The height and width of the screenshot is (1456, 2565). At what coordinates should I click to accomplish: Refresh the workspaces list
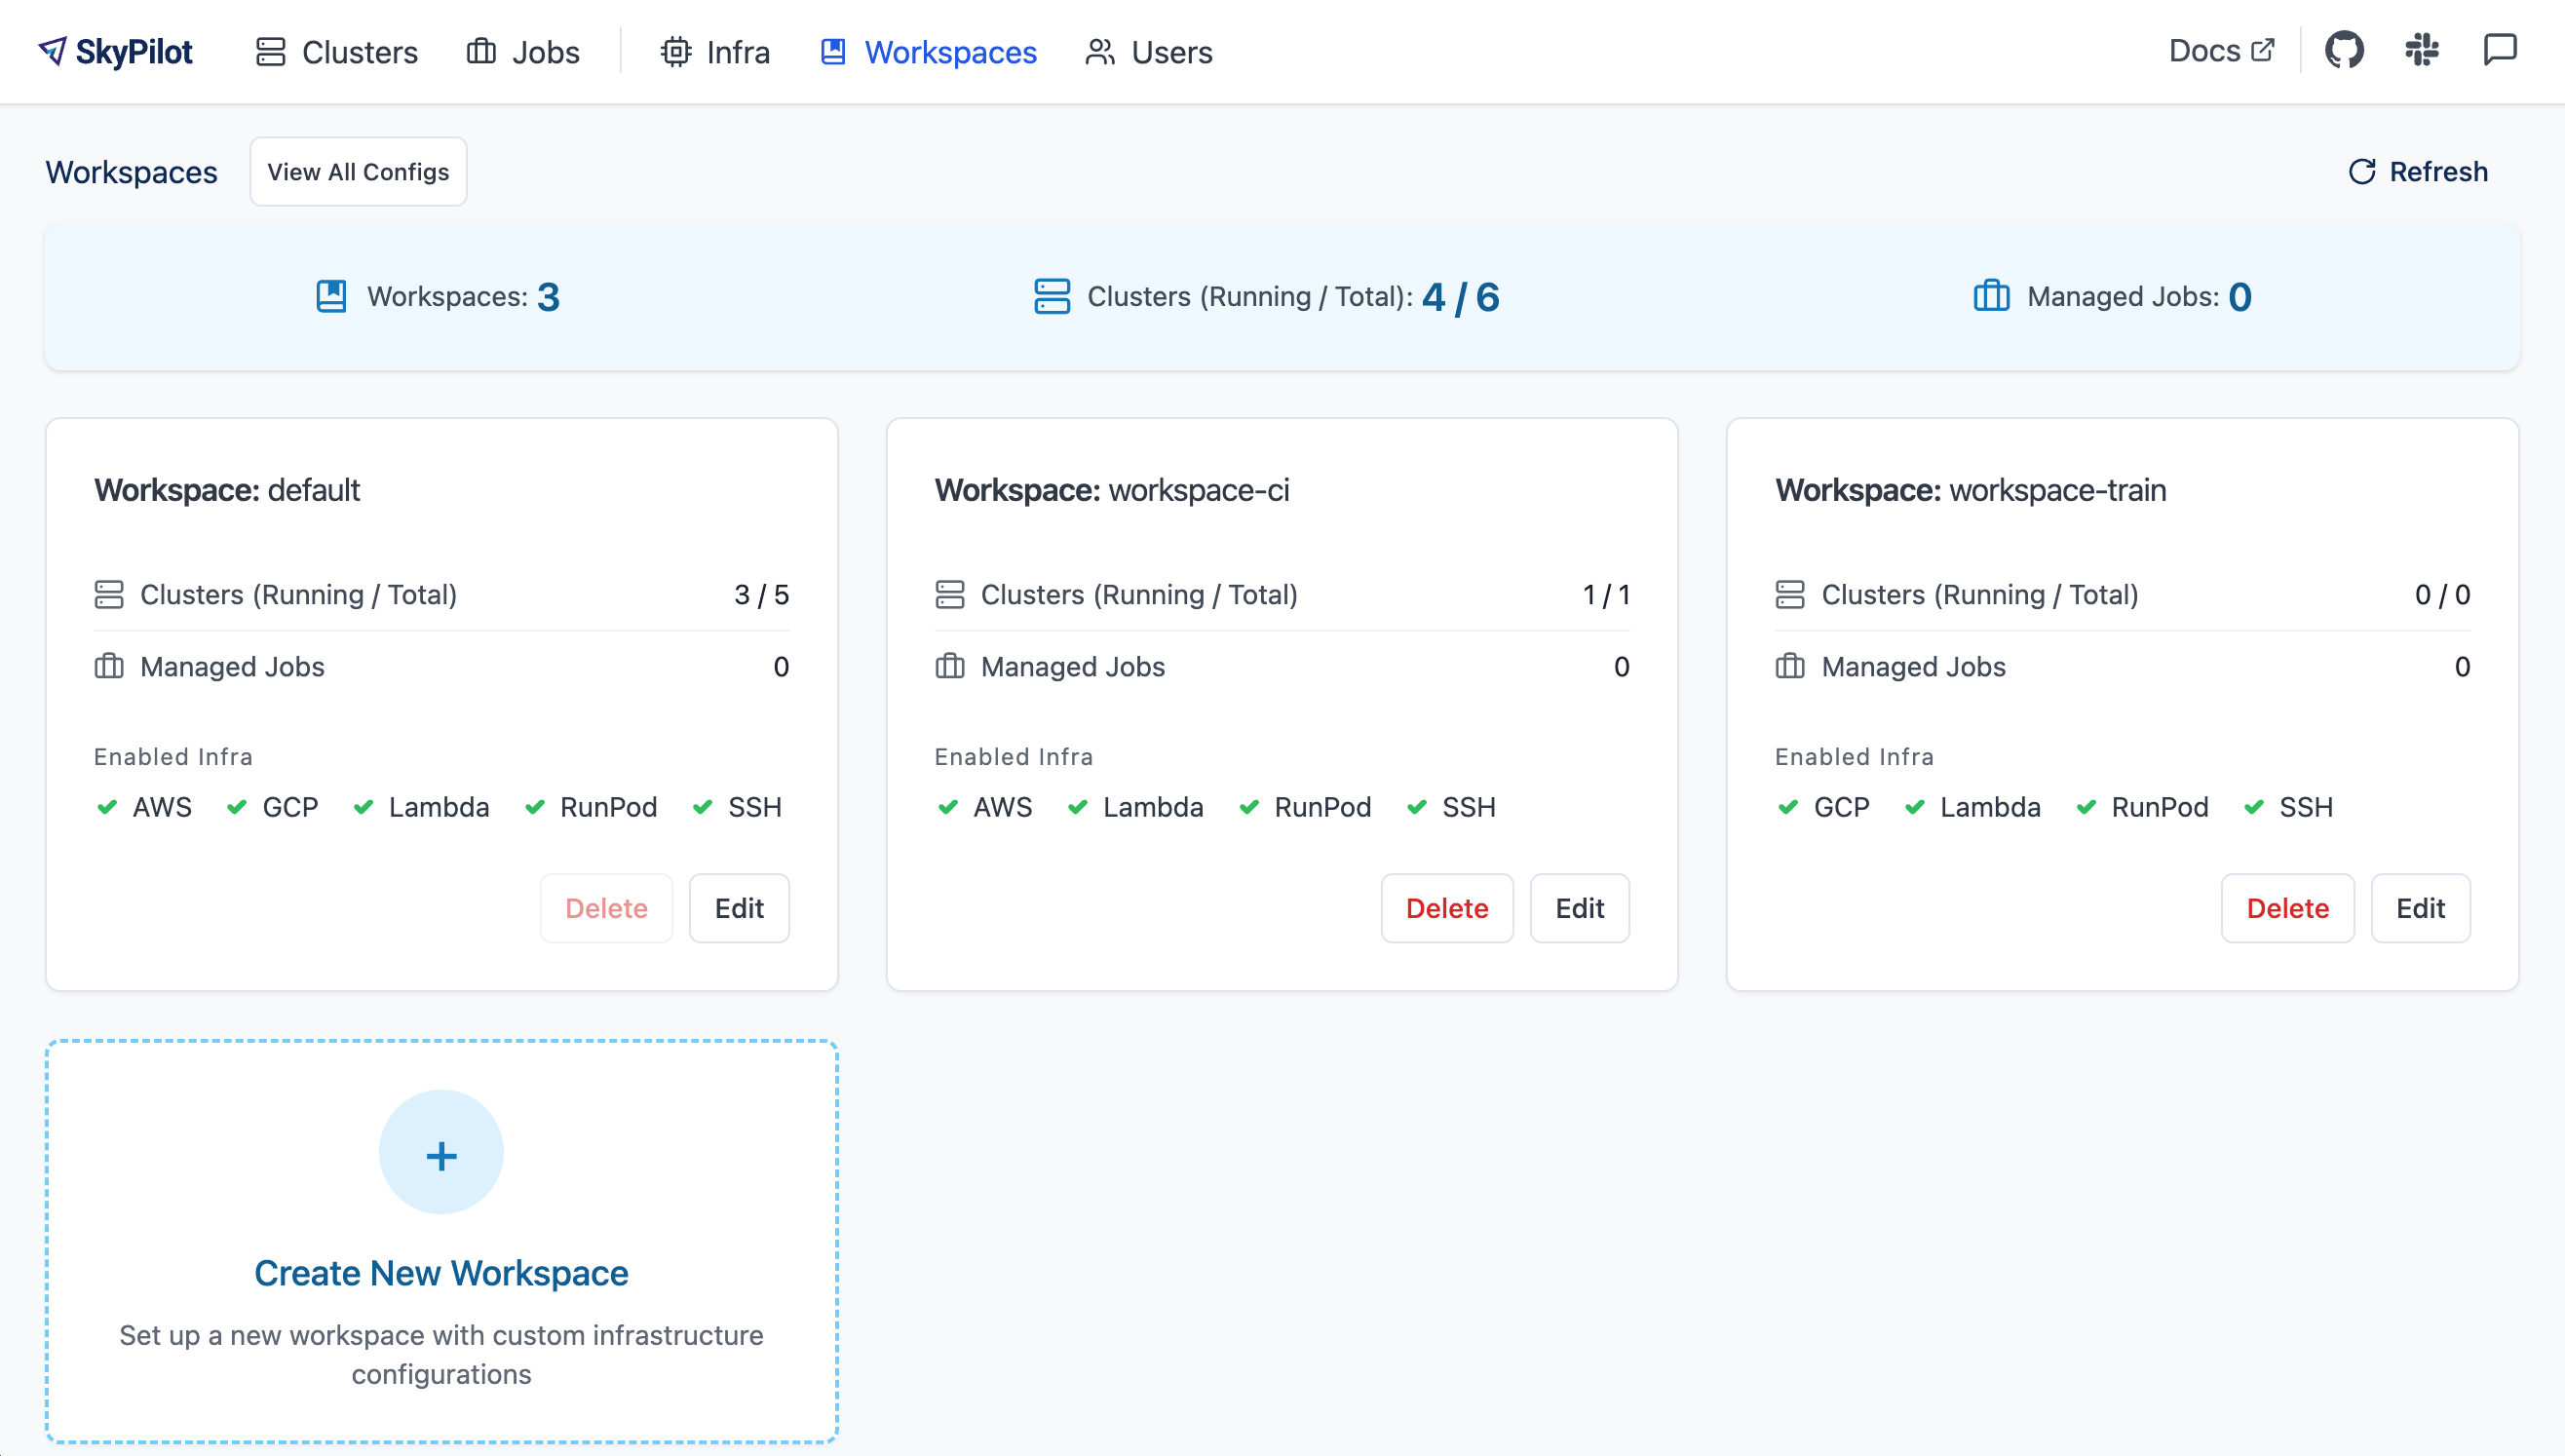point(2418,172)
